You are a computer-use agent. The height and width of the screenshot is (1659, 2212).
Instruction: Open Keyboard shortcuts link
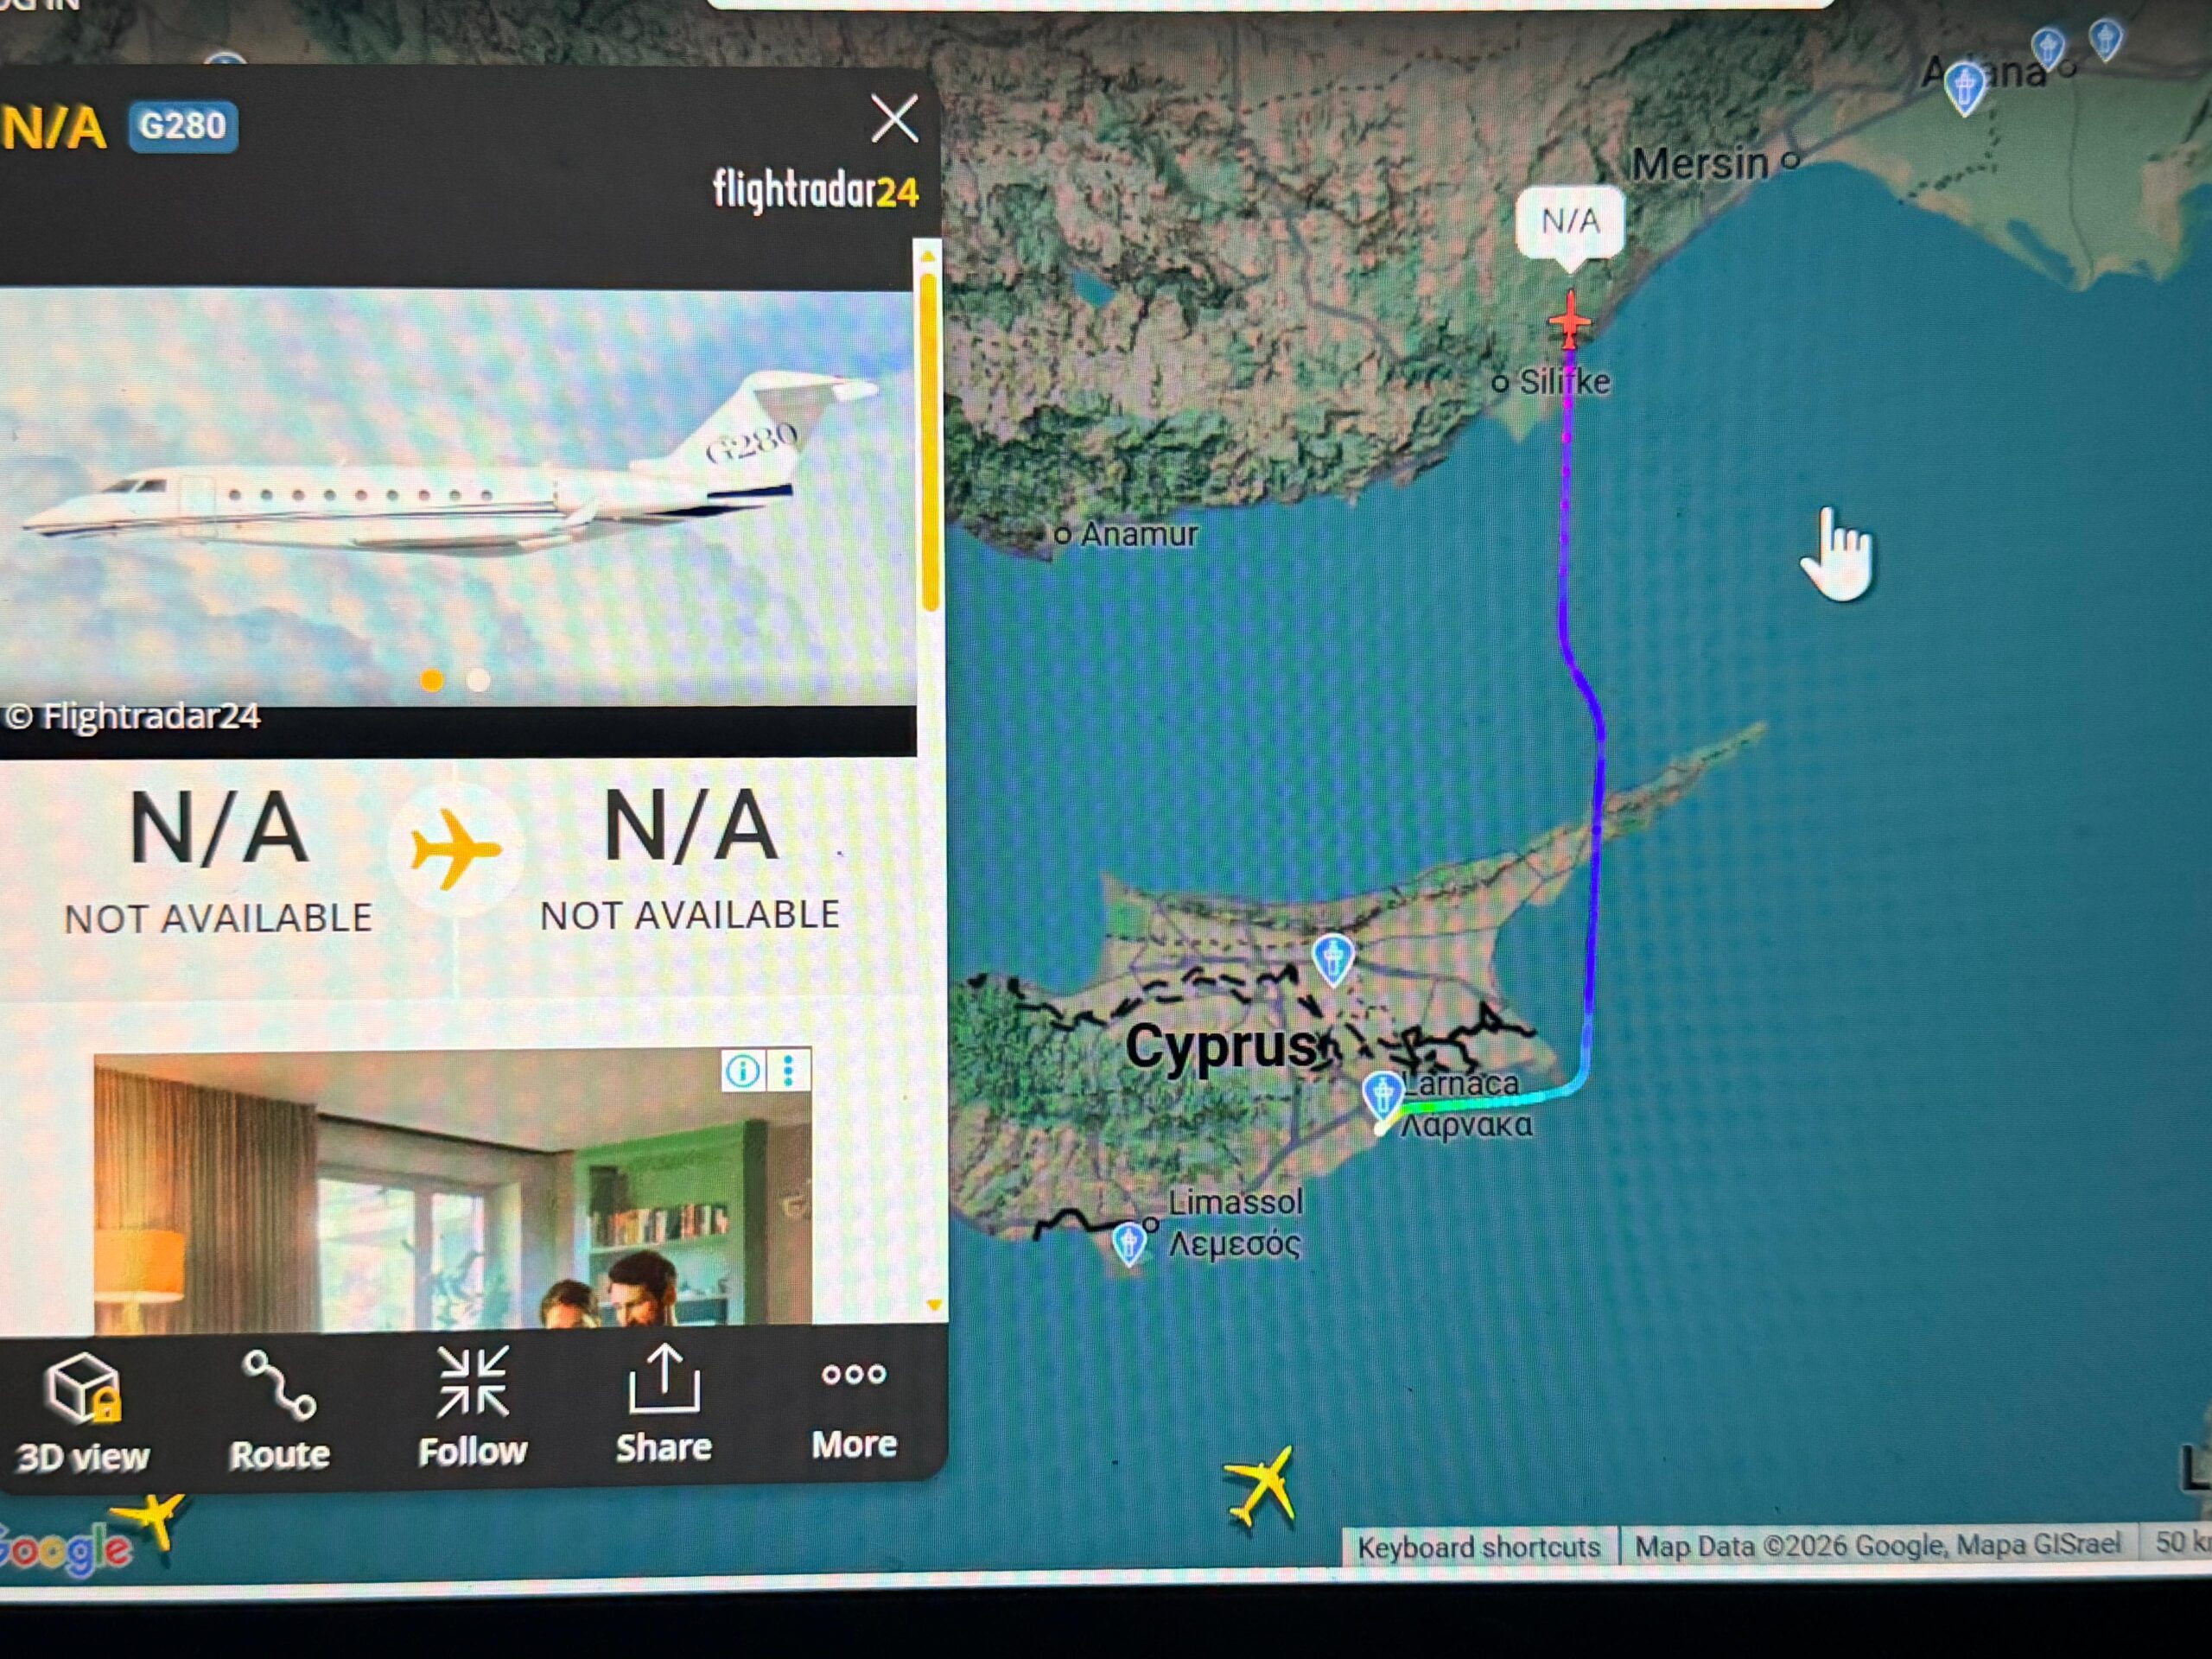tap(1478, 1548)
